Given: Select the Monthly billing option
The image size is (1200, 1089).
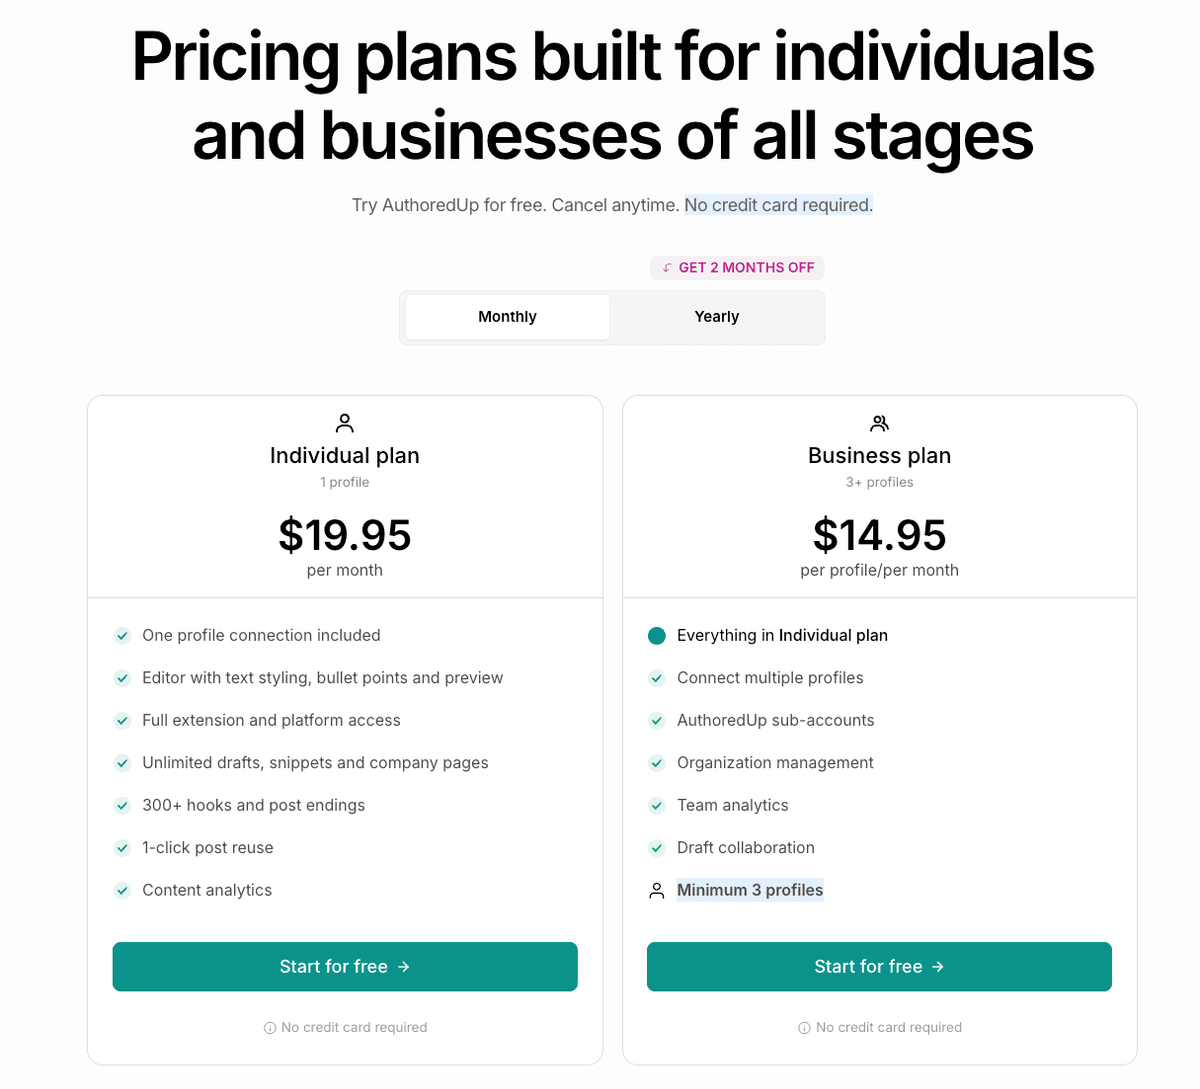Looking at the screenshot, I should coord(507,316).
